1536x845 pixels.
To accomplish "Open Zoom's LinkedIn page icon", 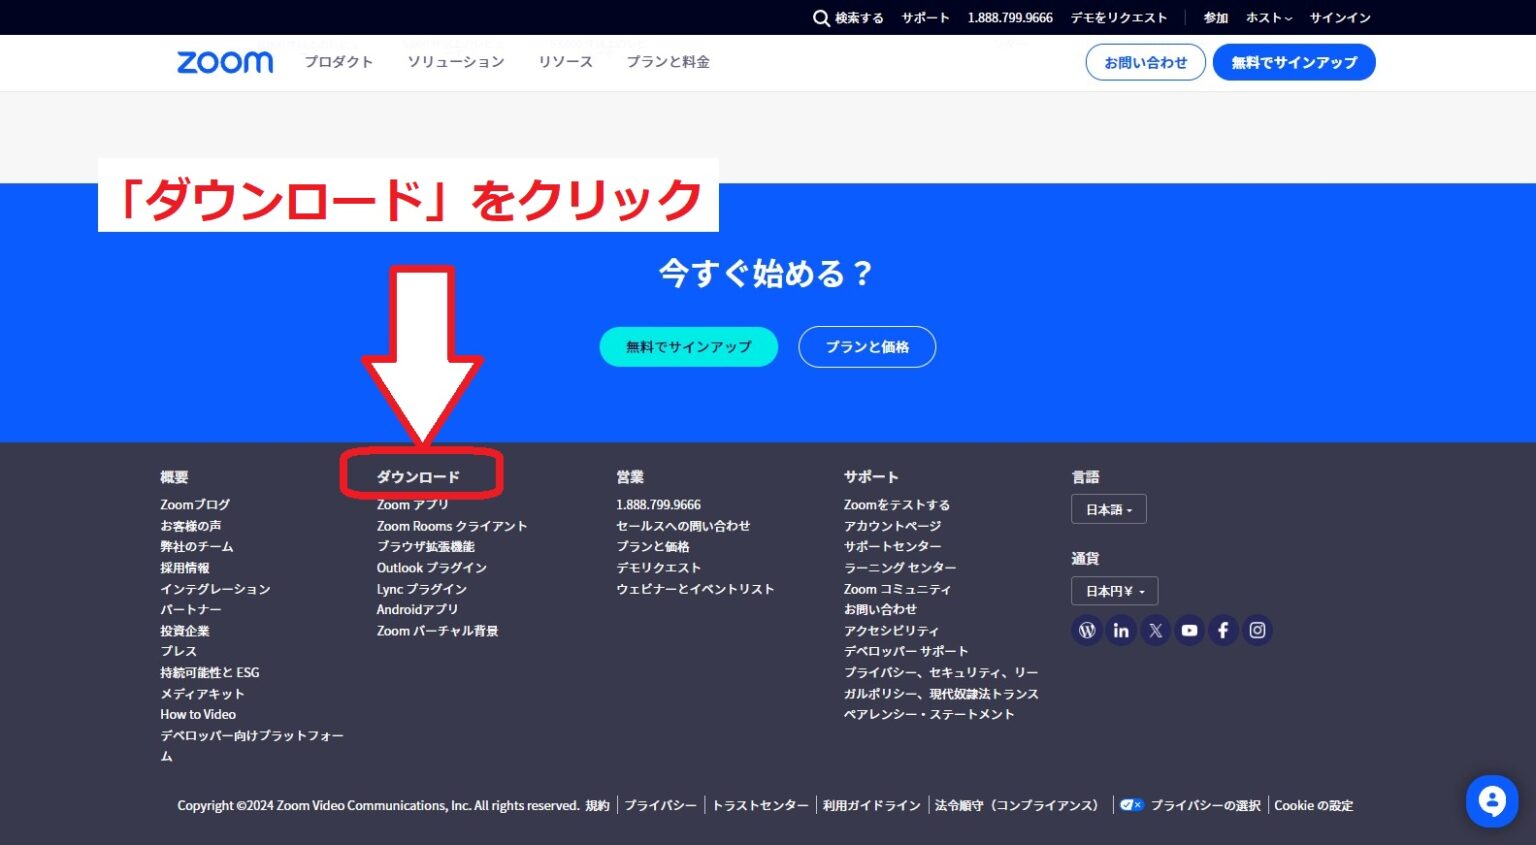I will coord(1121,630).
